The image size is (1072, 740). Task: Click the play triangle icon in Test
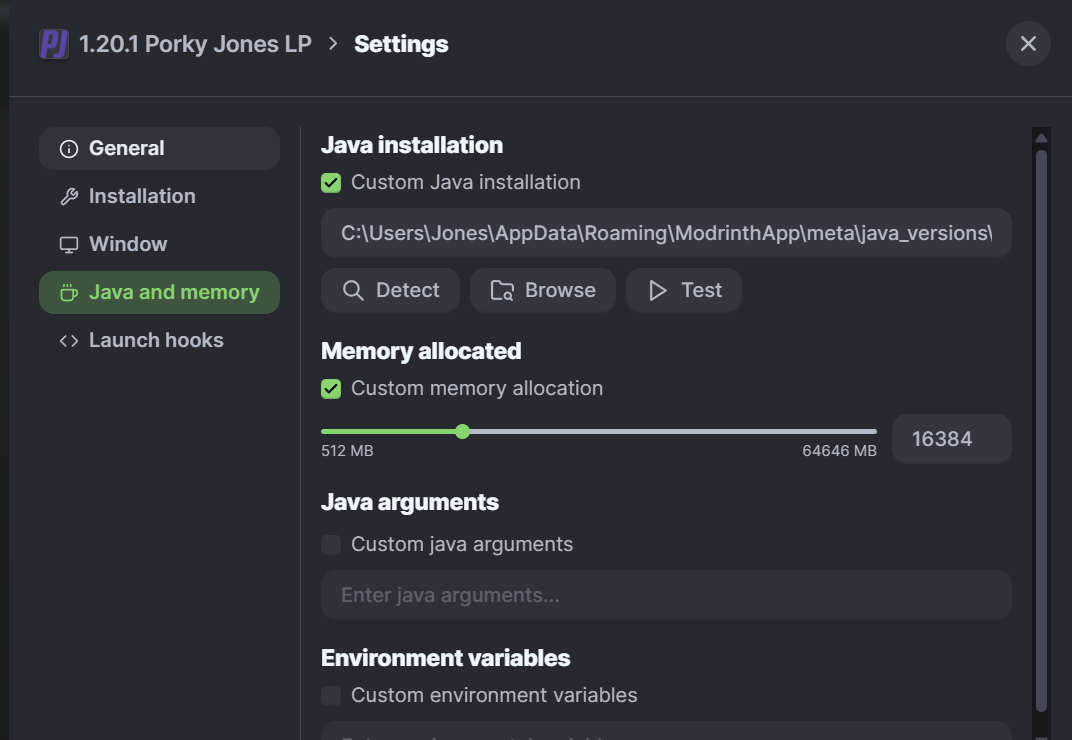657,290
